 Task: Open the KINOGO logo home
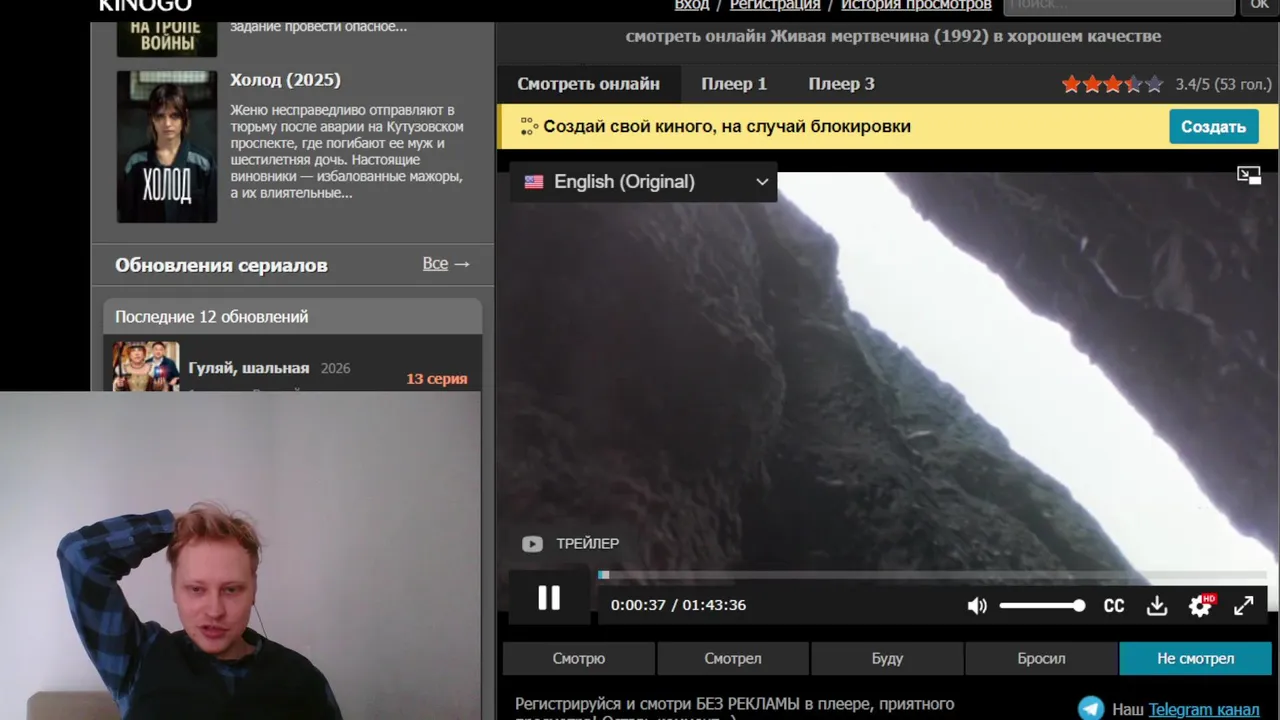point(145,6)
